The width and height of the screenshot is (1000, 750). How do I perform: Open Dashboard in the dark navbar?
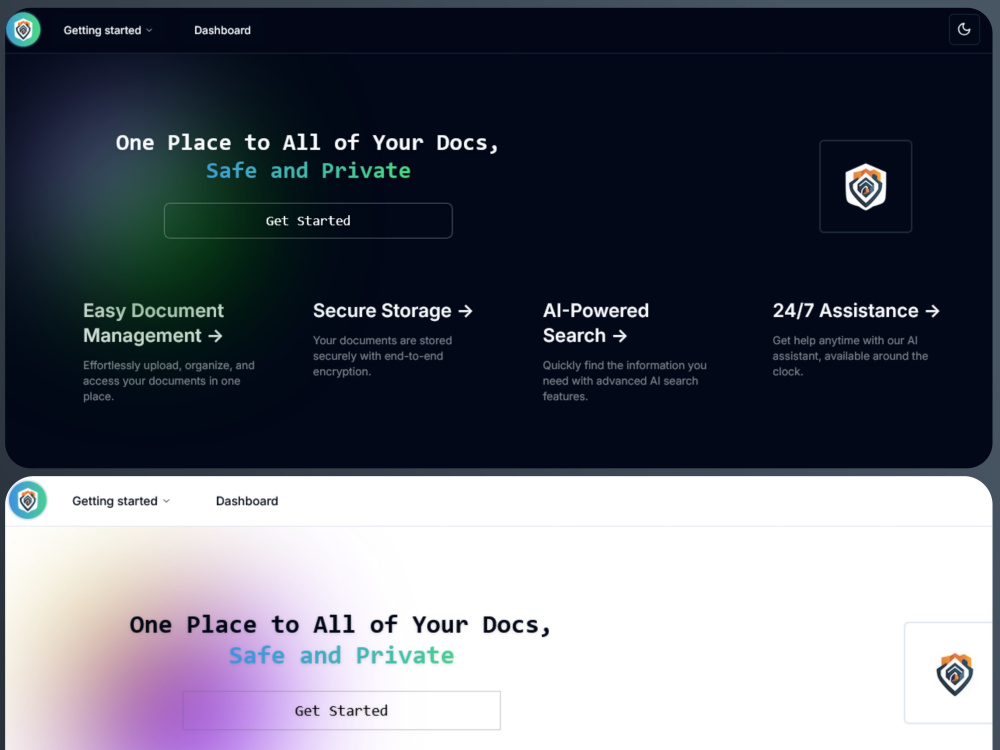pos(222,30)
